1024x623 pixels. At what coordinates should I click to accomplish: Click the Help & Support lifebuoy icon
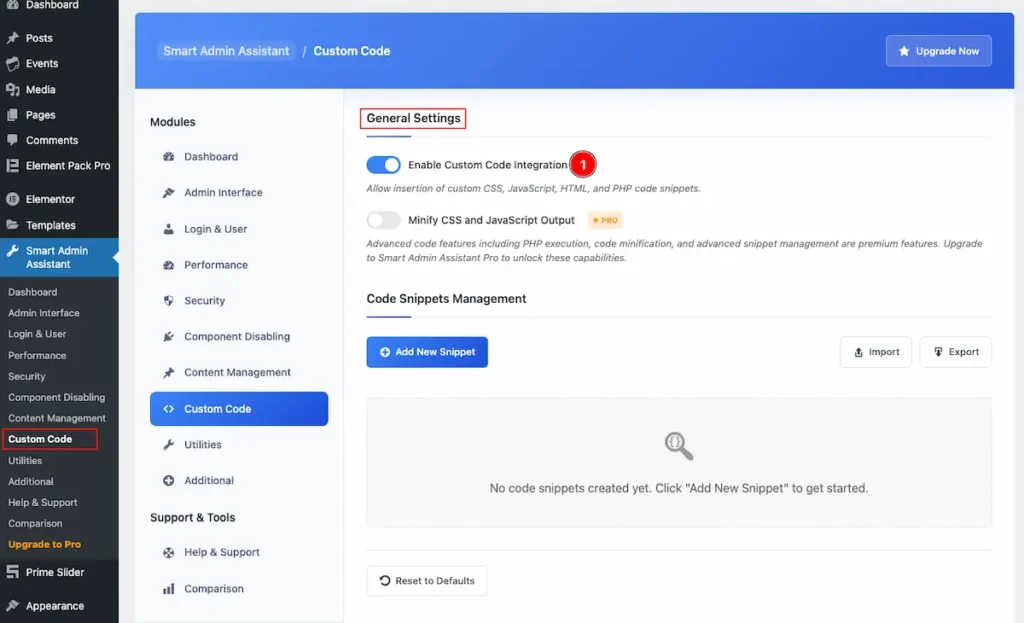click(x=168, y=552)
